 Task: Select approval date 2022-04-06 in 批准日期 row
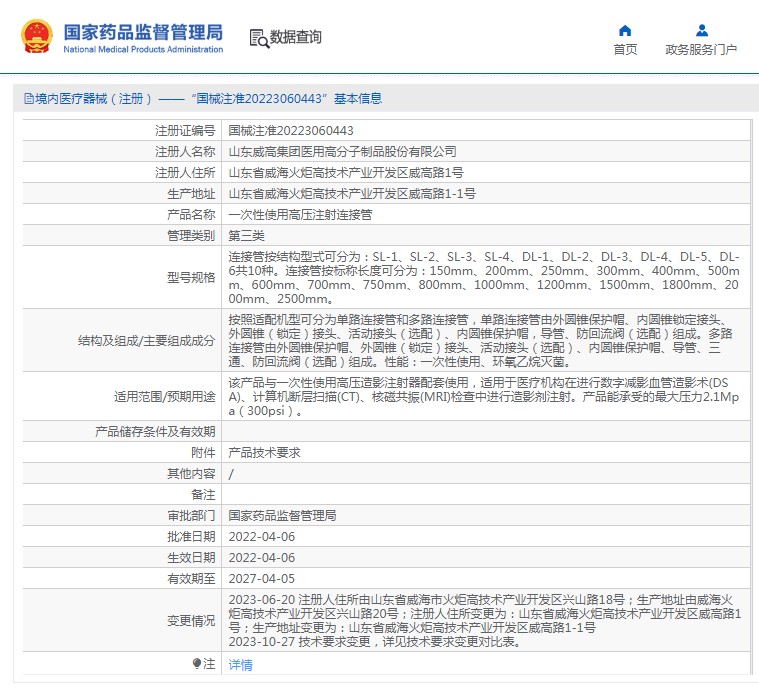[x=261, y=536]
